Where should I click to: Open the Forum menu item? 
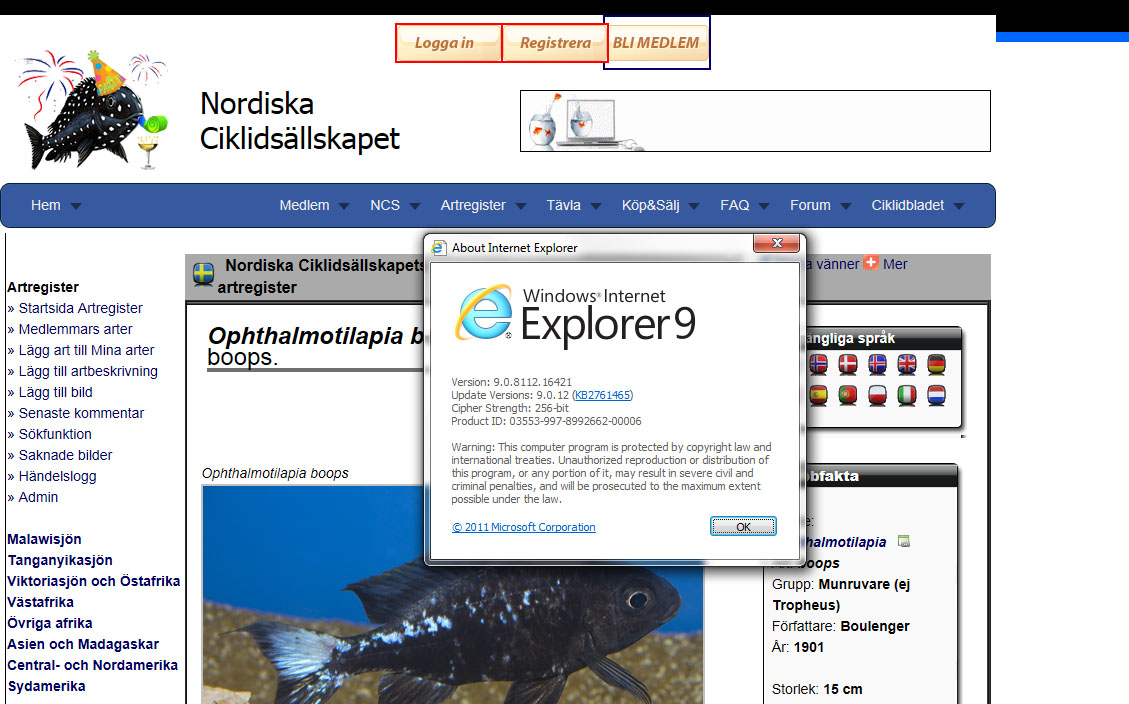click(810, 205)
